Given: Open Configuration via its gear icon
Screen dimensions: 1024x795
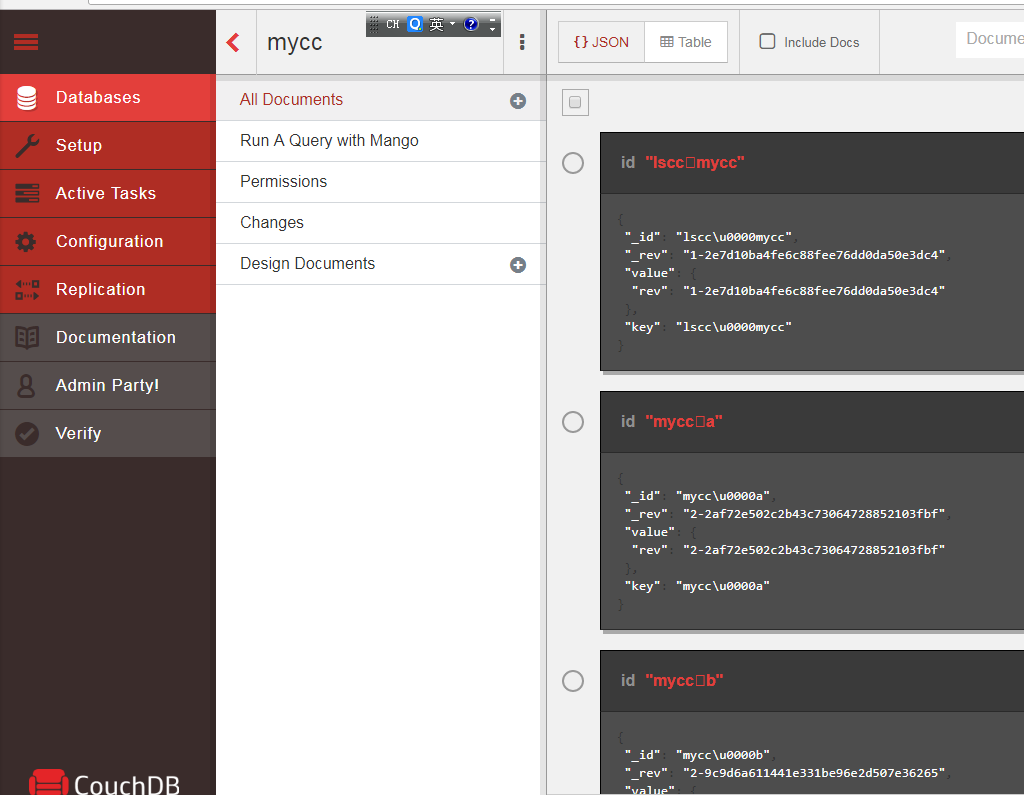Looking at the screenshot, I should coord(26,242).
